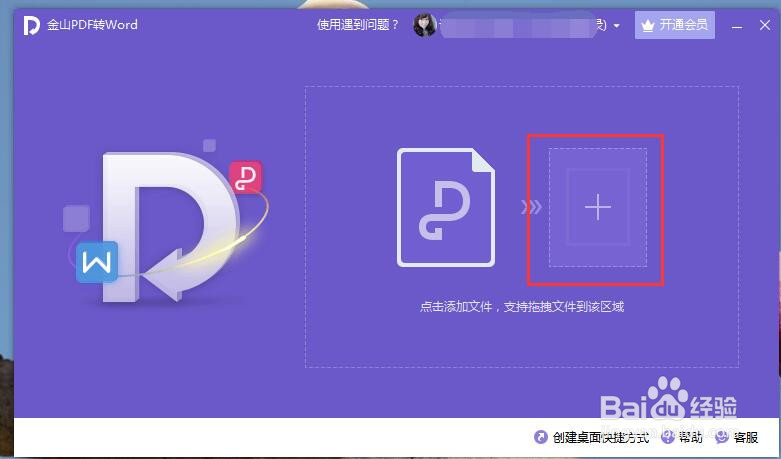
Task: Click text 点击添加文件，支持拖拽文件到该区域
Action: pyautogui.click(x=522, y=307)
